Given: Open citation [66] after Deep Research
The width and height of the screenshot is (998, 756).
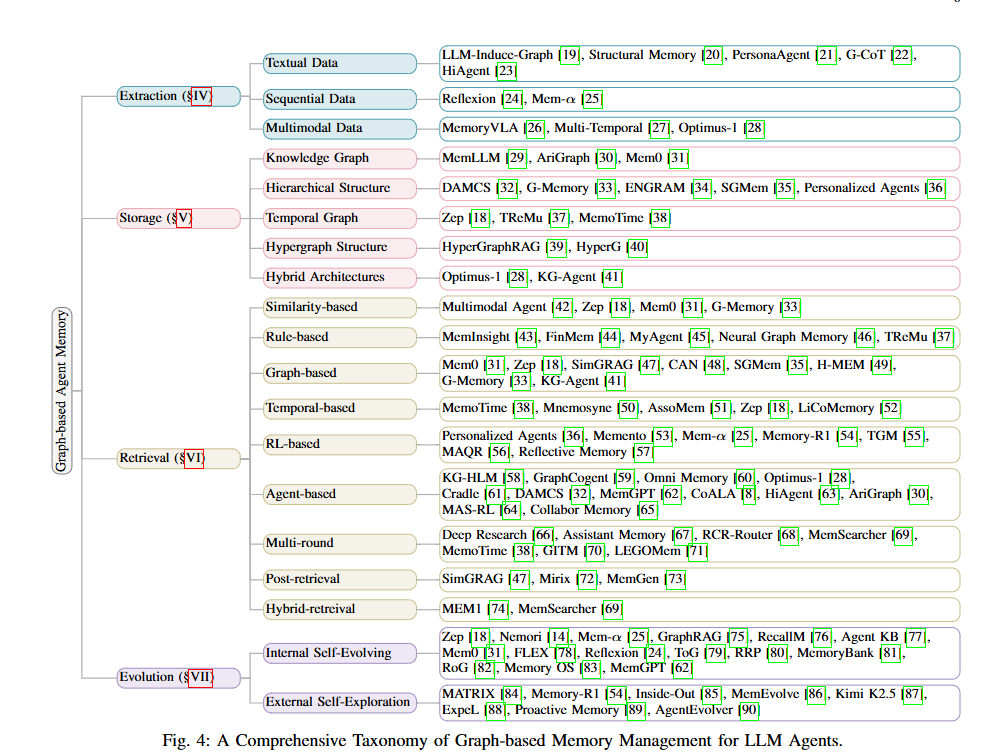Looking at the screenshot, I should tap(544, 536).
